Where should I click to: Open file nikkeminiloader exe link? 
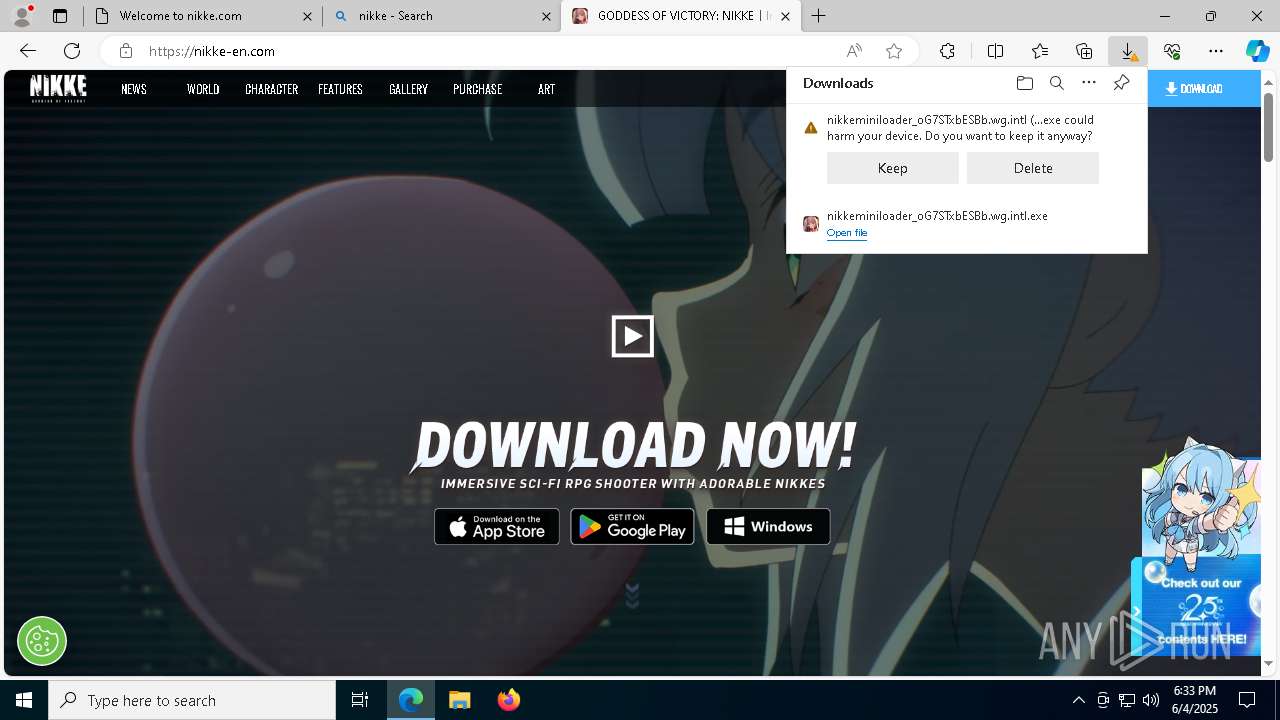point(846,233)
